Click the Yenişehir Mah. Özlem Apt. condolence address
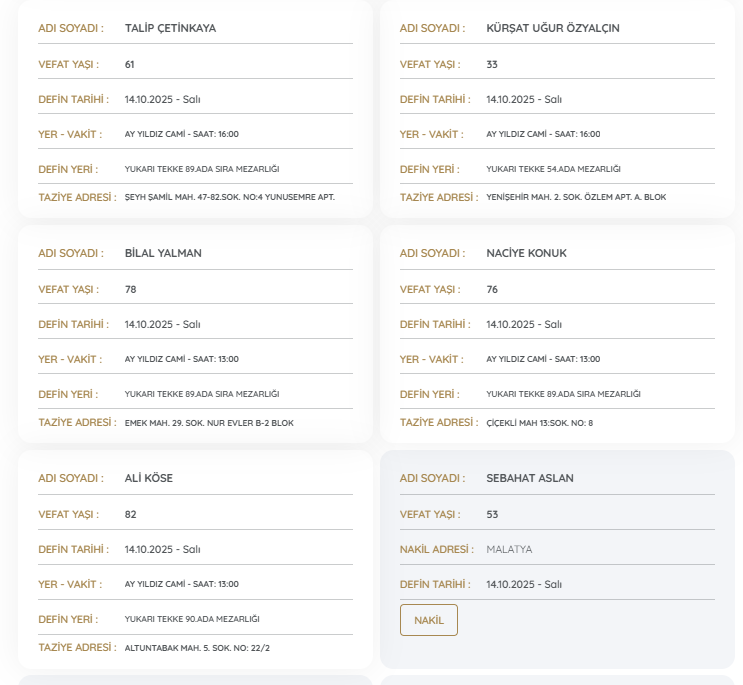Screen dimensions: 743x685 tap(575, 197)
